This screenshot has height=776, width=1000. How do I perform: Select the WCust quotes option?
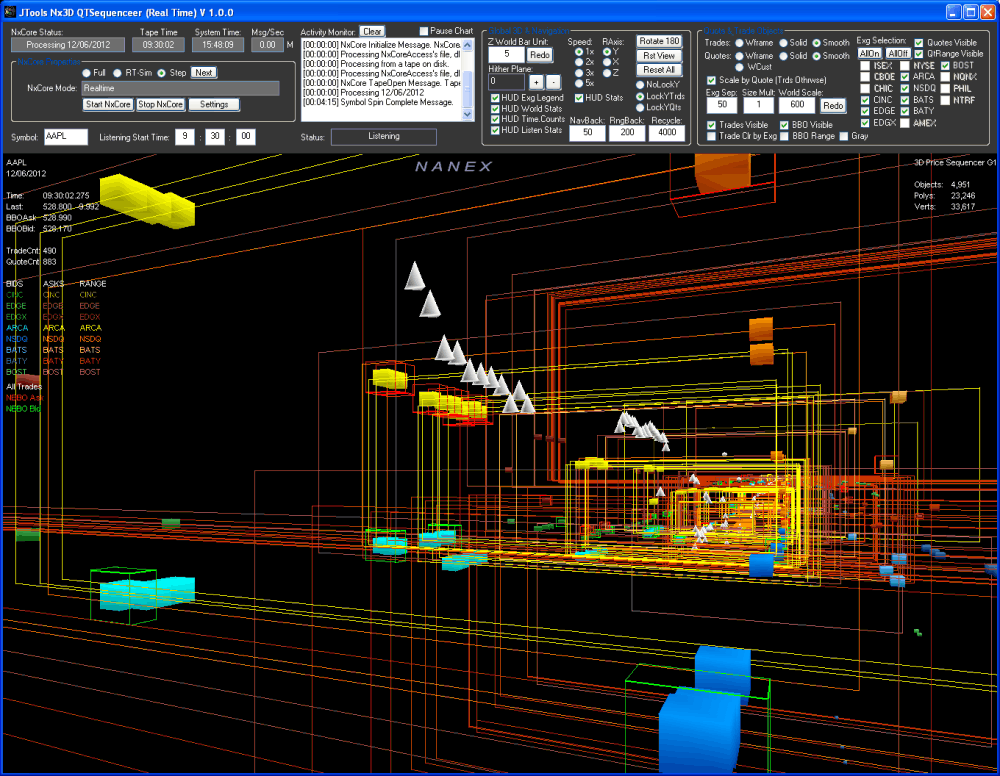coord(739,67)
